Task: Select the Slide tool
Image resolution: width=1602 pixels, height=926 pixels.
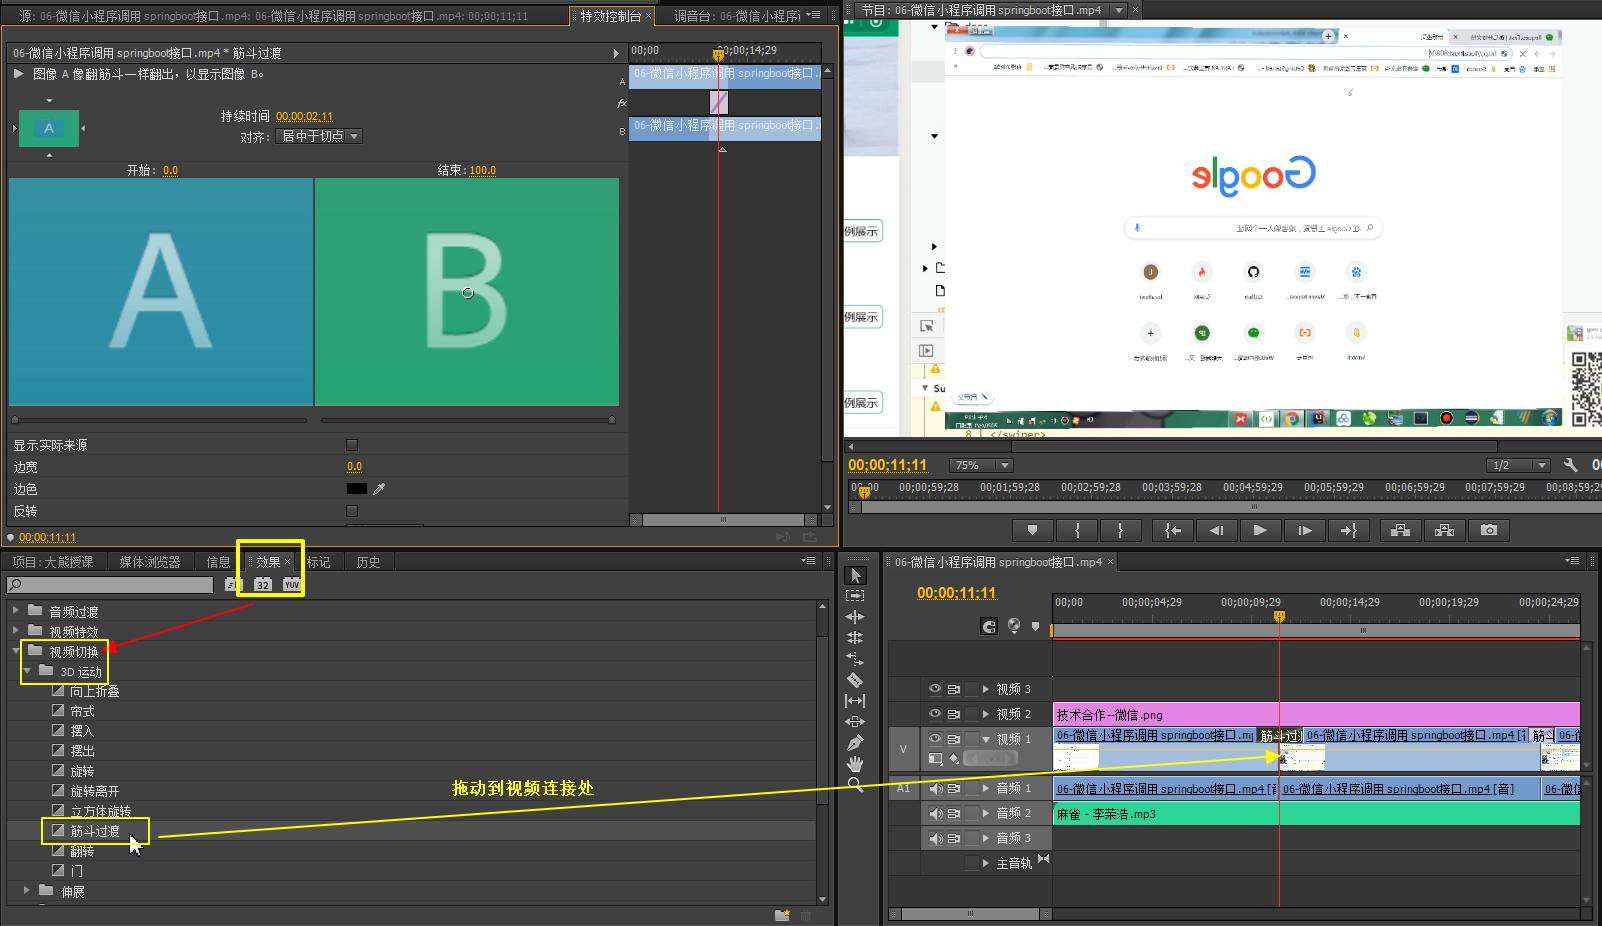Action: pos(855,722)
